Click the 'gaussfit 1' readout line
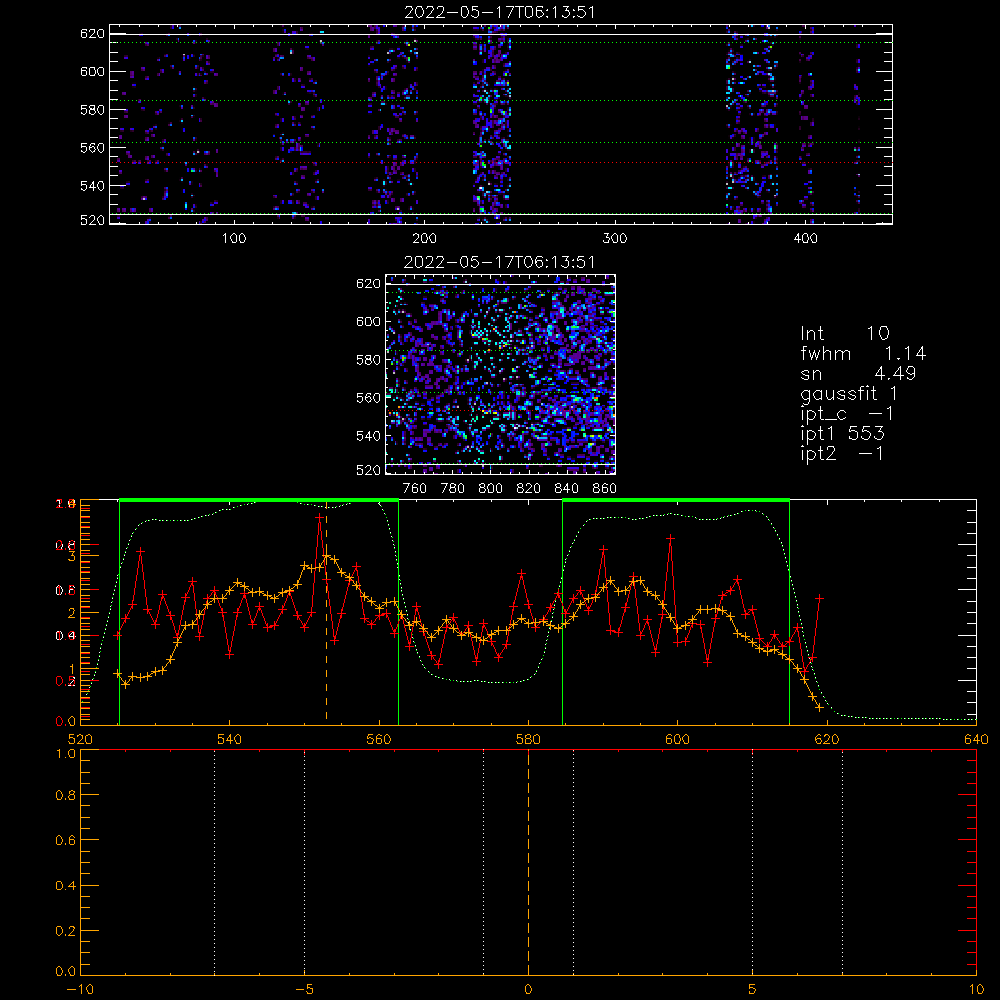Screen dimensions: 1000x1000 (x=849, y=393)
